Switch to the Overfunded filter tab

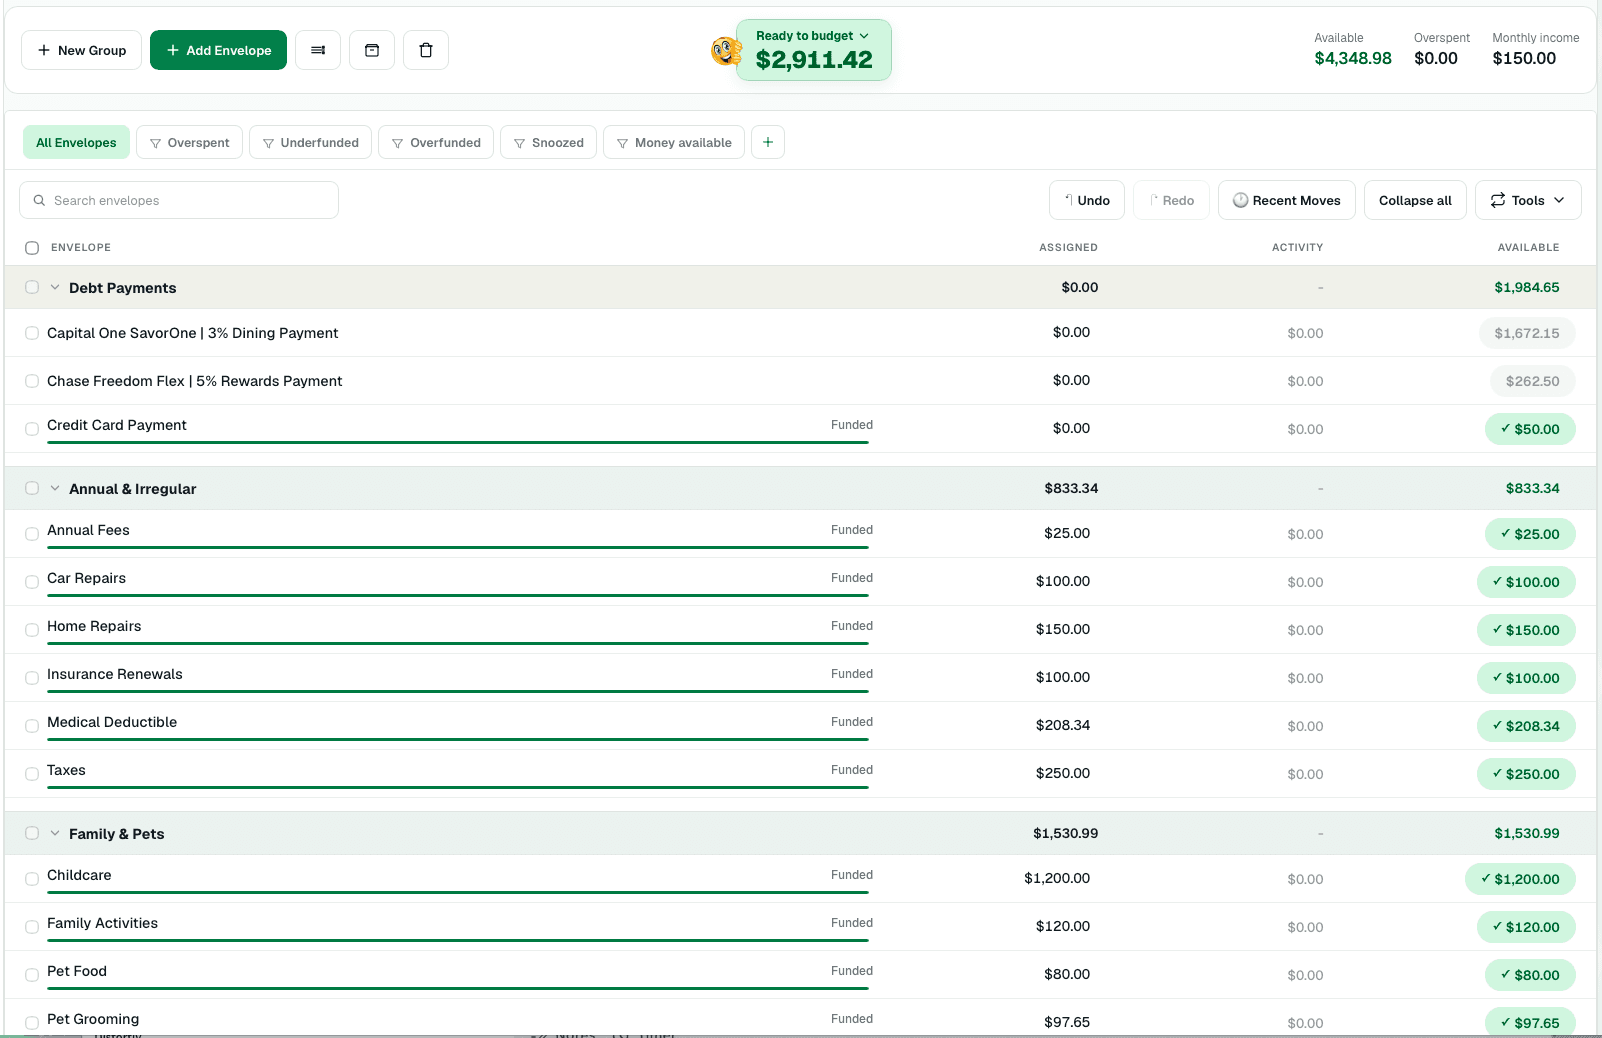pos(436,142)
